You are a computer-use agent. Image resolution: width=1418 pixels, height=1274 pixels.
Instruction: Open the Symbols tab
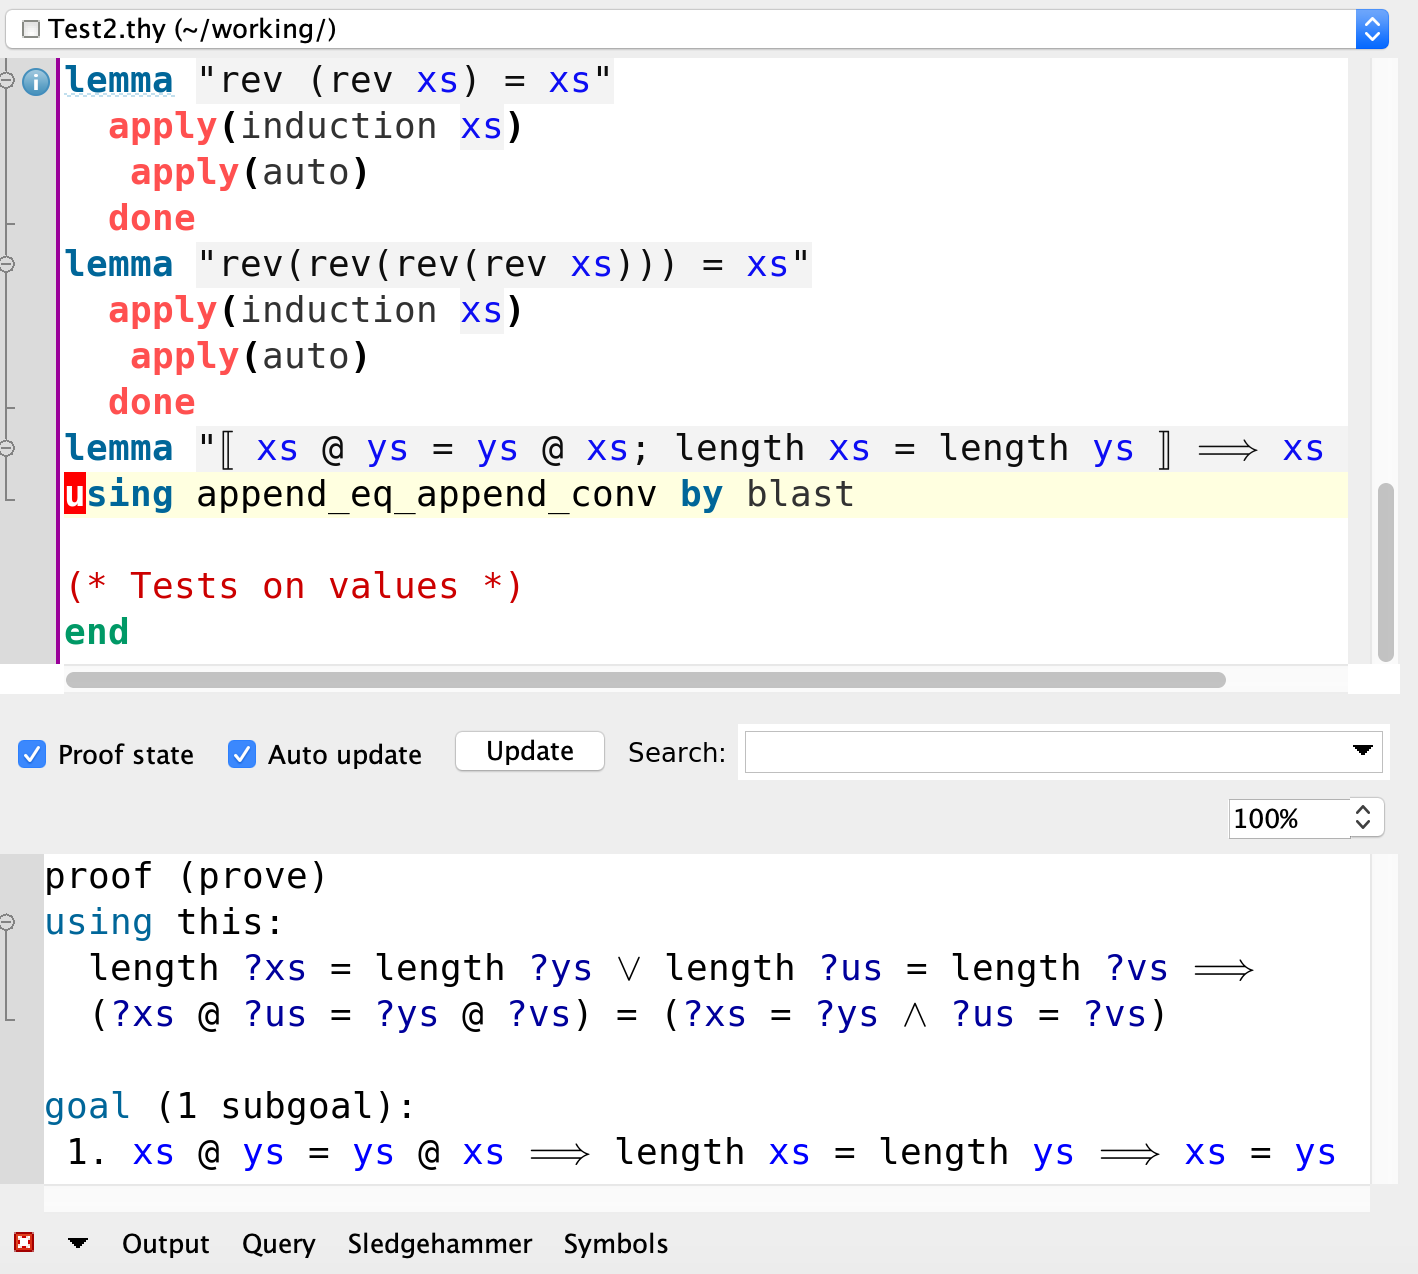[615, 1244]
